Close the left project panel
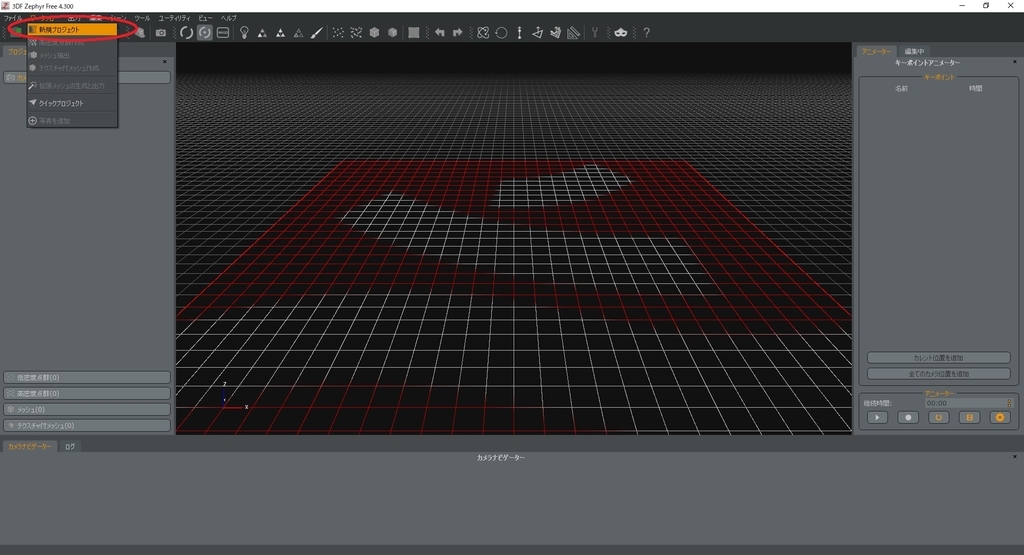1024x555 pixels. click(165, 62)
